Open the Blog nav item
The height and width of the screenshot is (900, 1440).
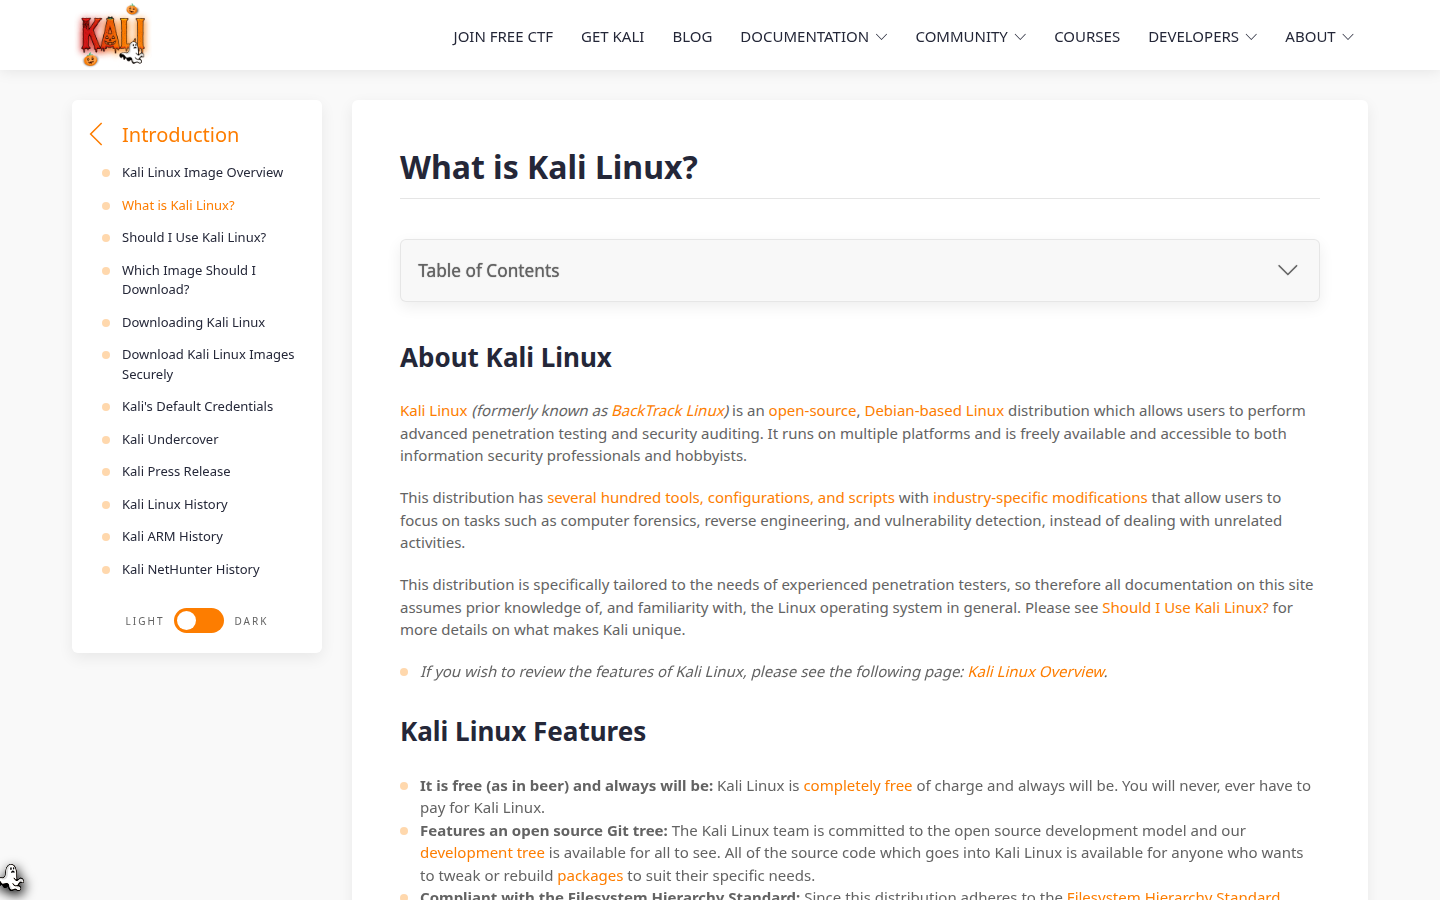(x=692, y=37)
